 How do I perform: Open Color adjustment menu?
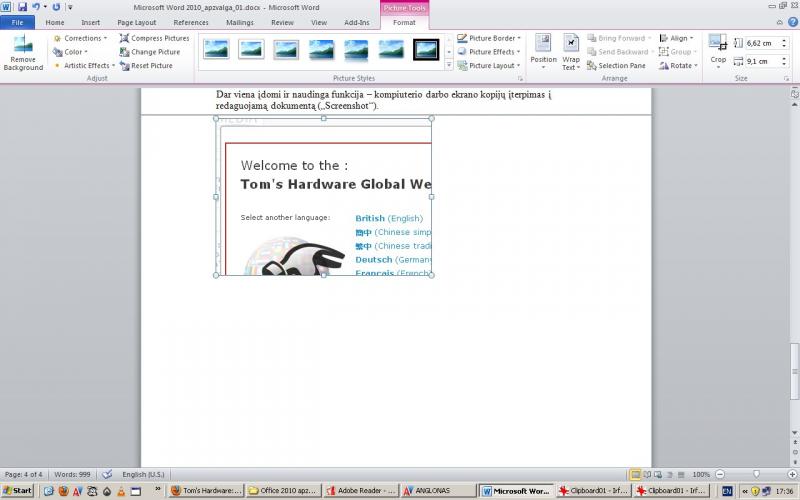(x=70, y=52)
